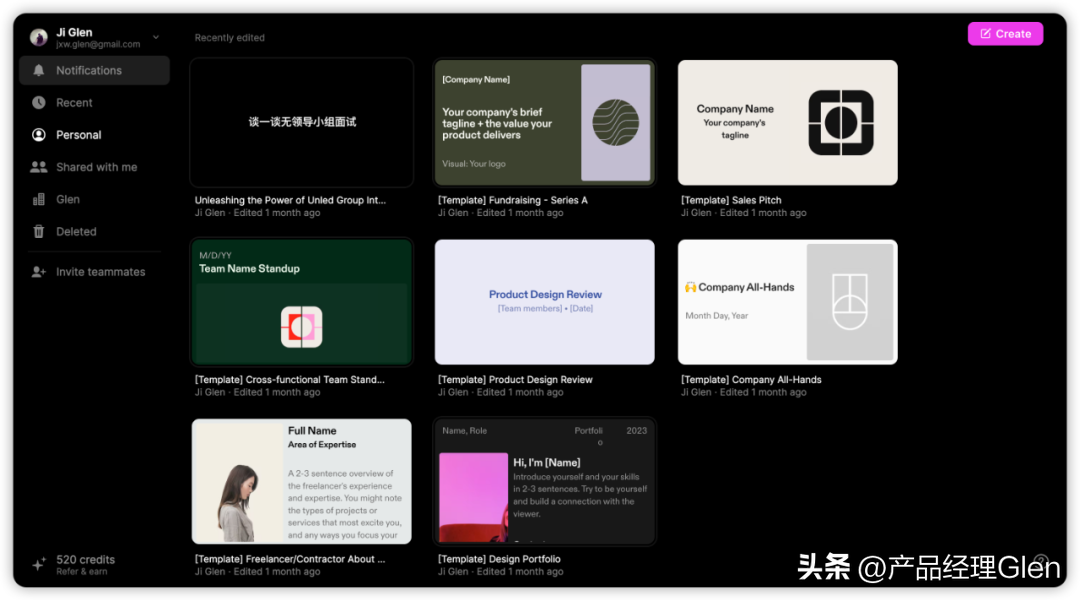The width and height of the screenshot is (1080, 600).
Task: Click 'Edited 1 month ago' under Design Portfolio
Action: click(520, 572)
